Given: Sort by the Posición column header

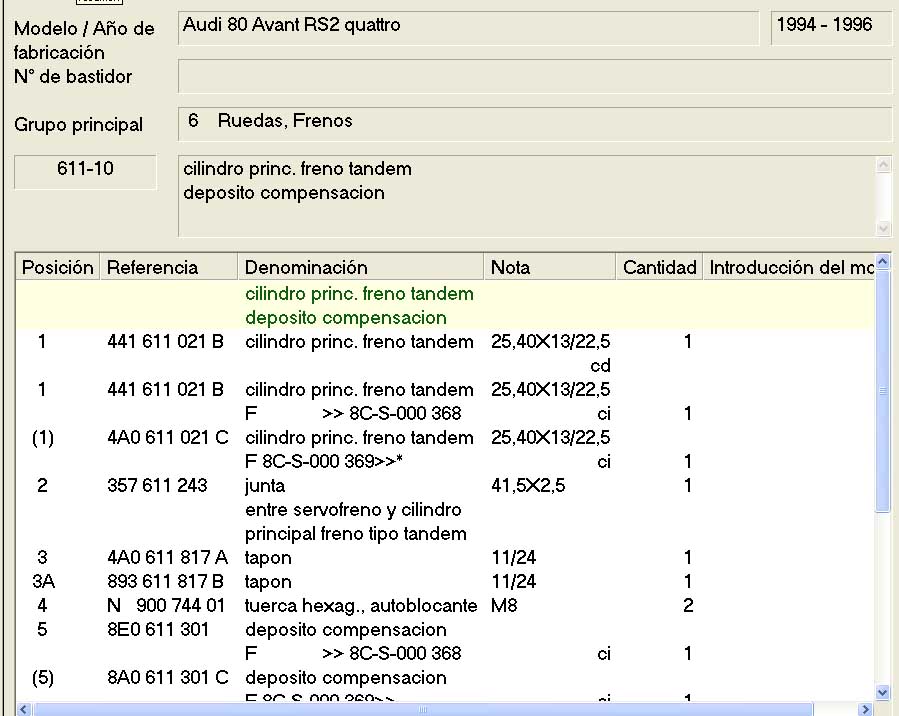Looking at the screenshot, I should click(x=57, y=267).
